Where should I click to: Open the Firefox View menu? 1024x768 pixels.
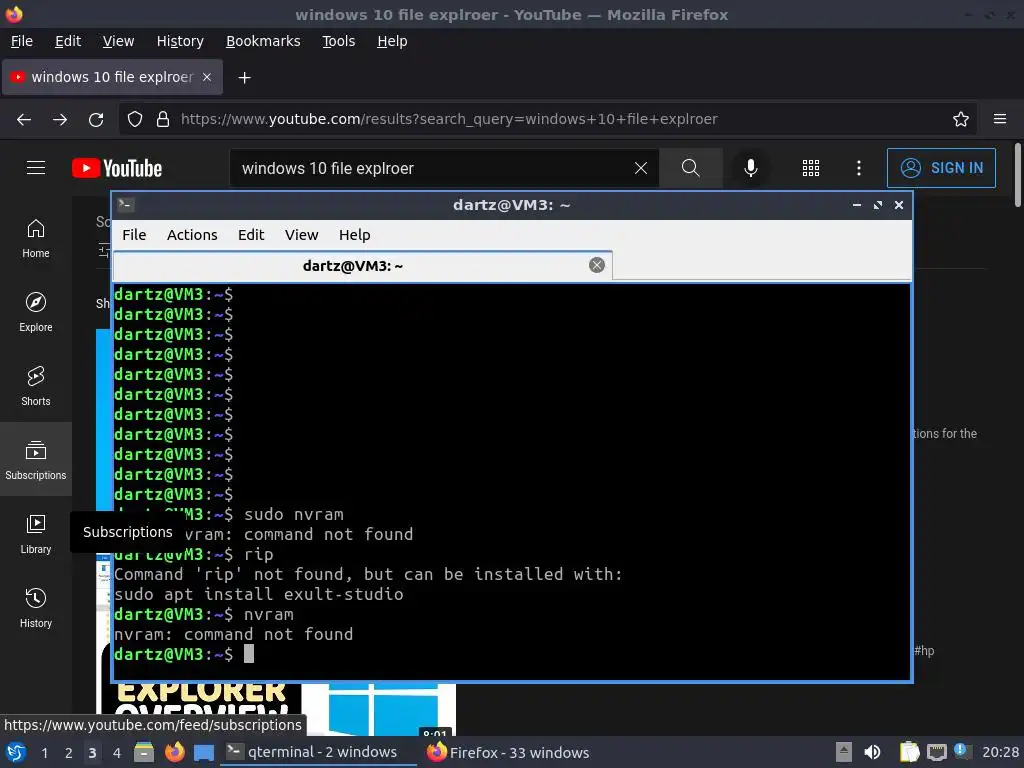(118, 41)
